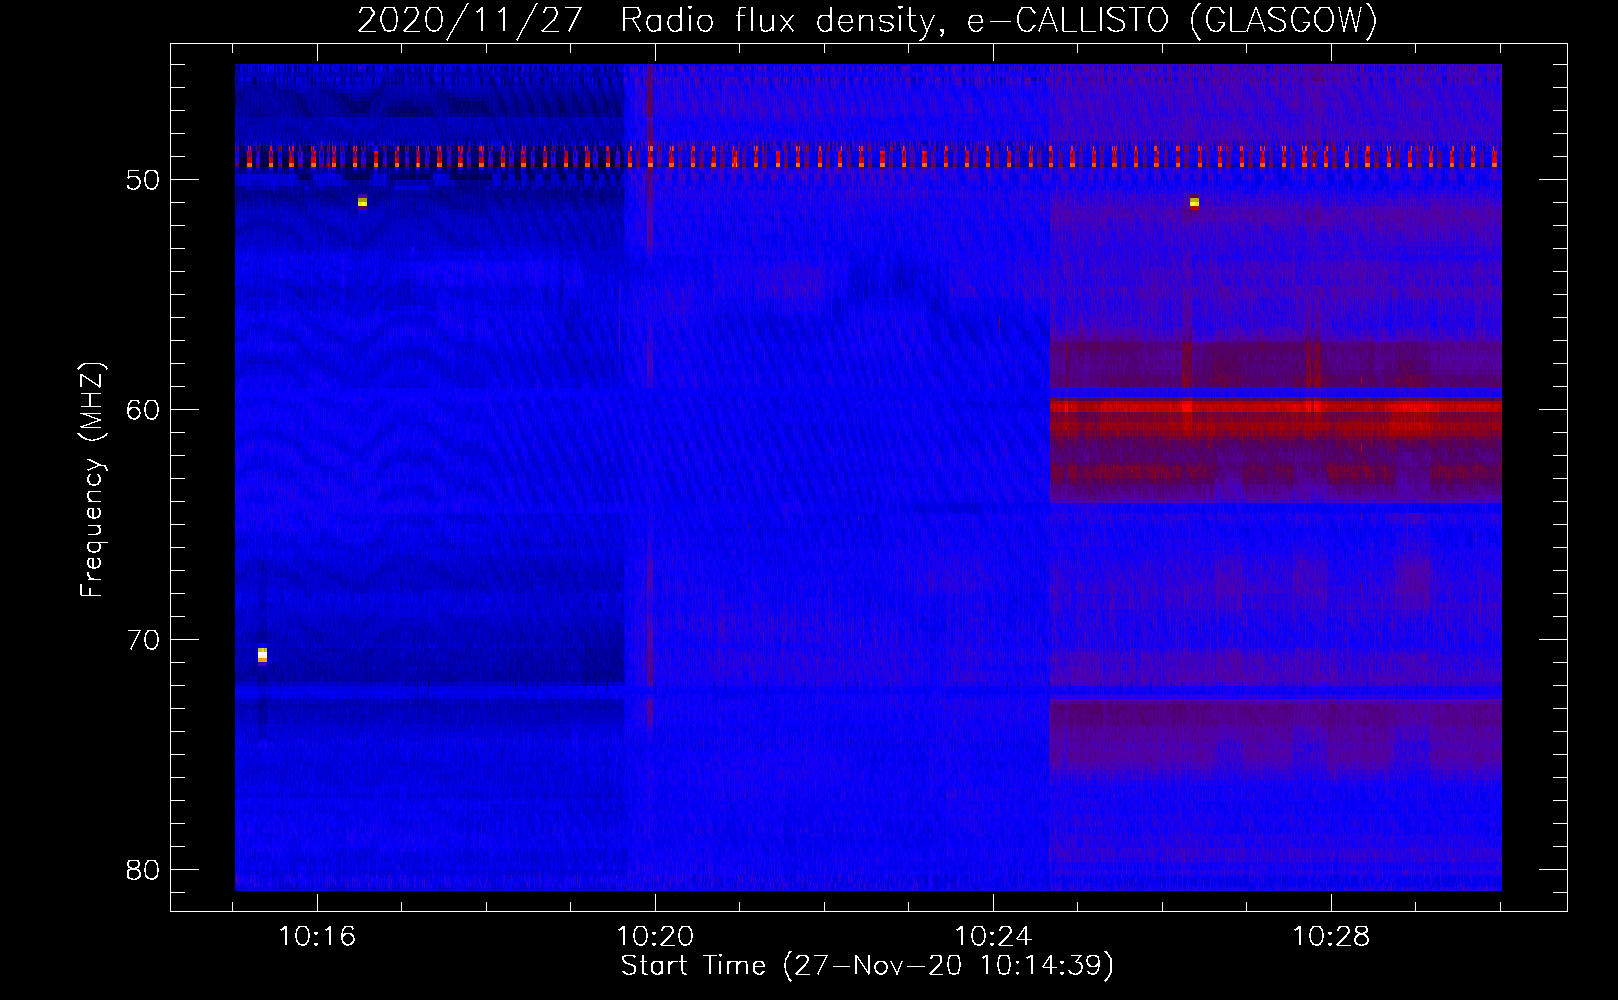Viewport: 1618px width, 1000px height.
Task: Click the bright red band at 60 MHz
Action: tap(1275, 407)
